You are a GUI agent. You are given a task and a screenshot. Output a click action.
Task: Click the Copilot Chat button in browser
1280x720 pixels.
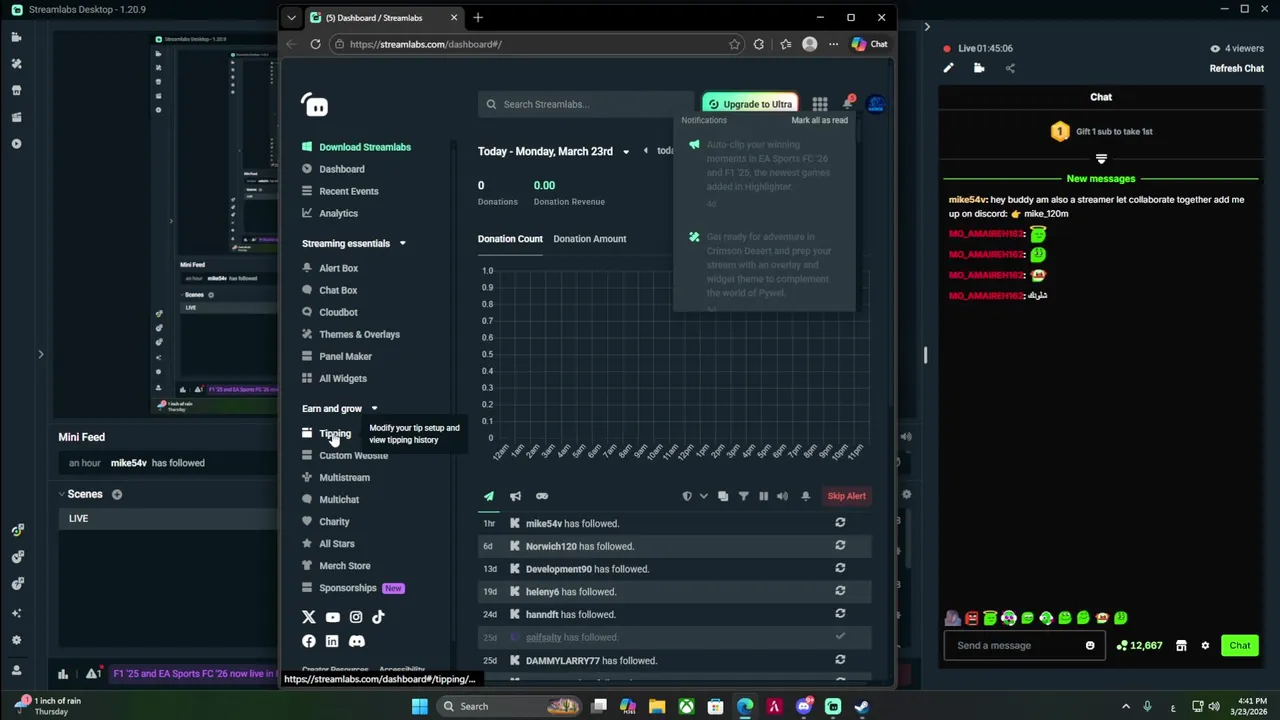869,44
